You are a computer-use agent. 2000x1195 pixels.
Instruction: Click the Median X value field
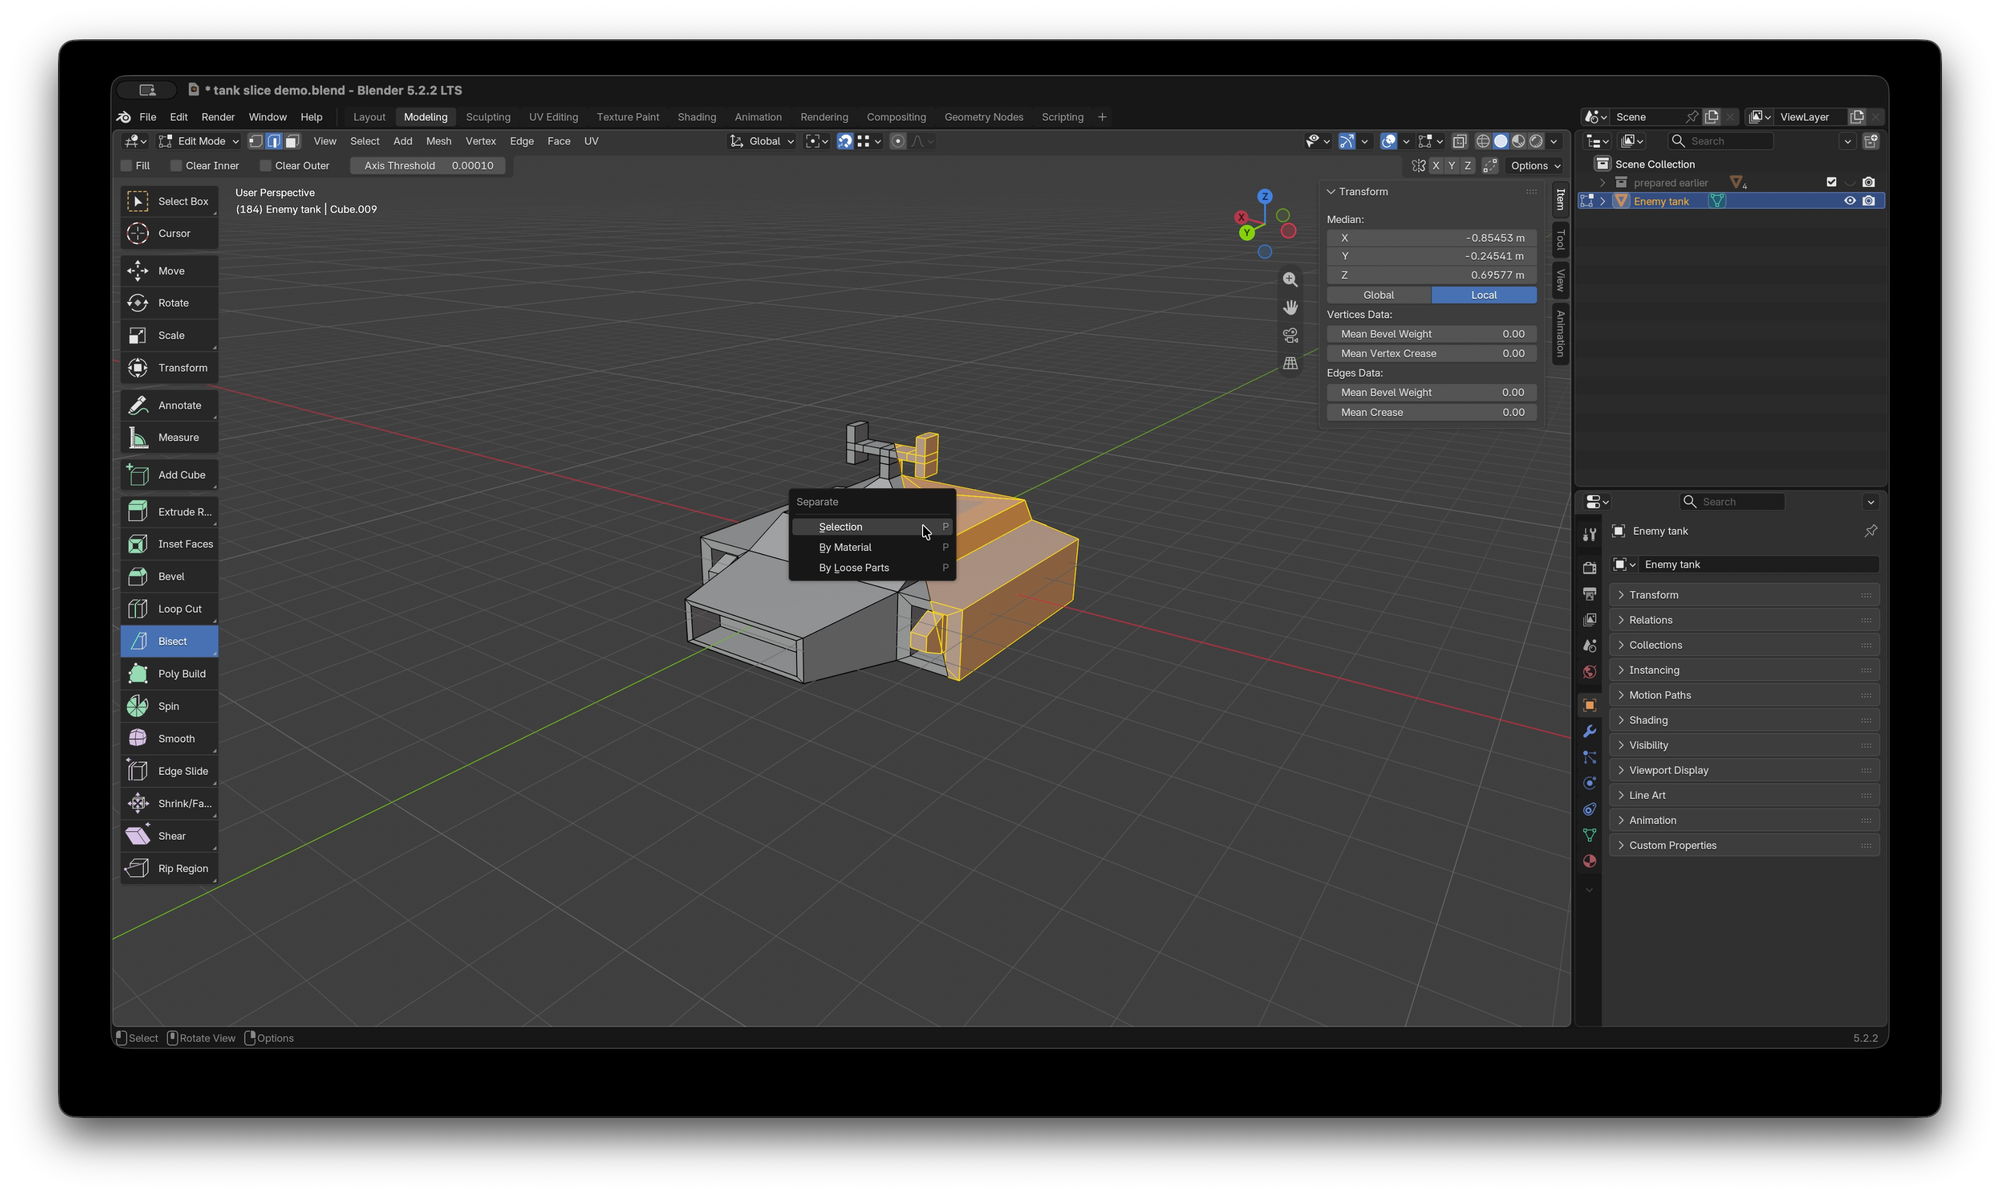point(1432,238)
